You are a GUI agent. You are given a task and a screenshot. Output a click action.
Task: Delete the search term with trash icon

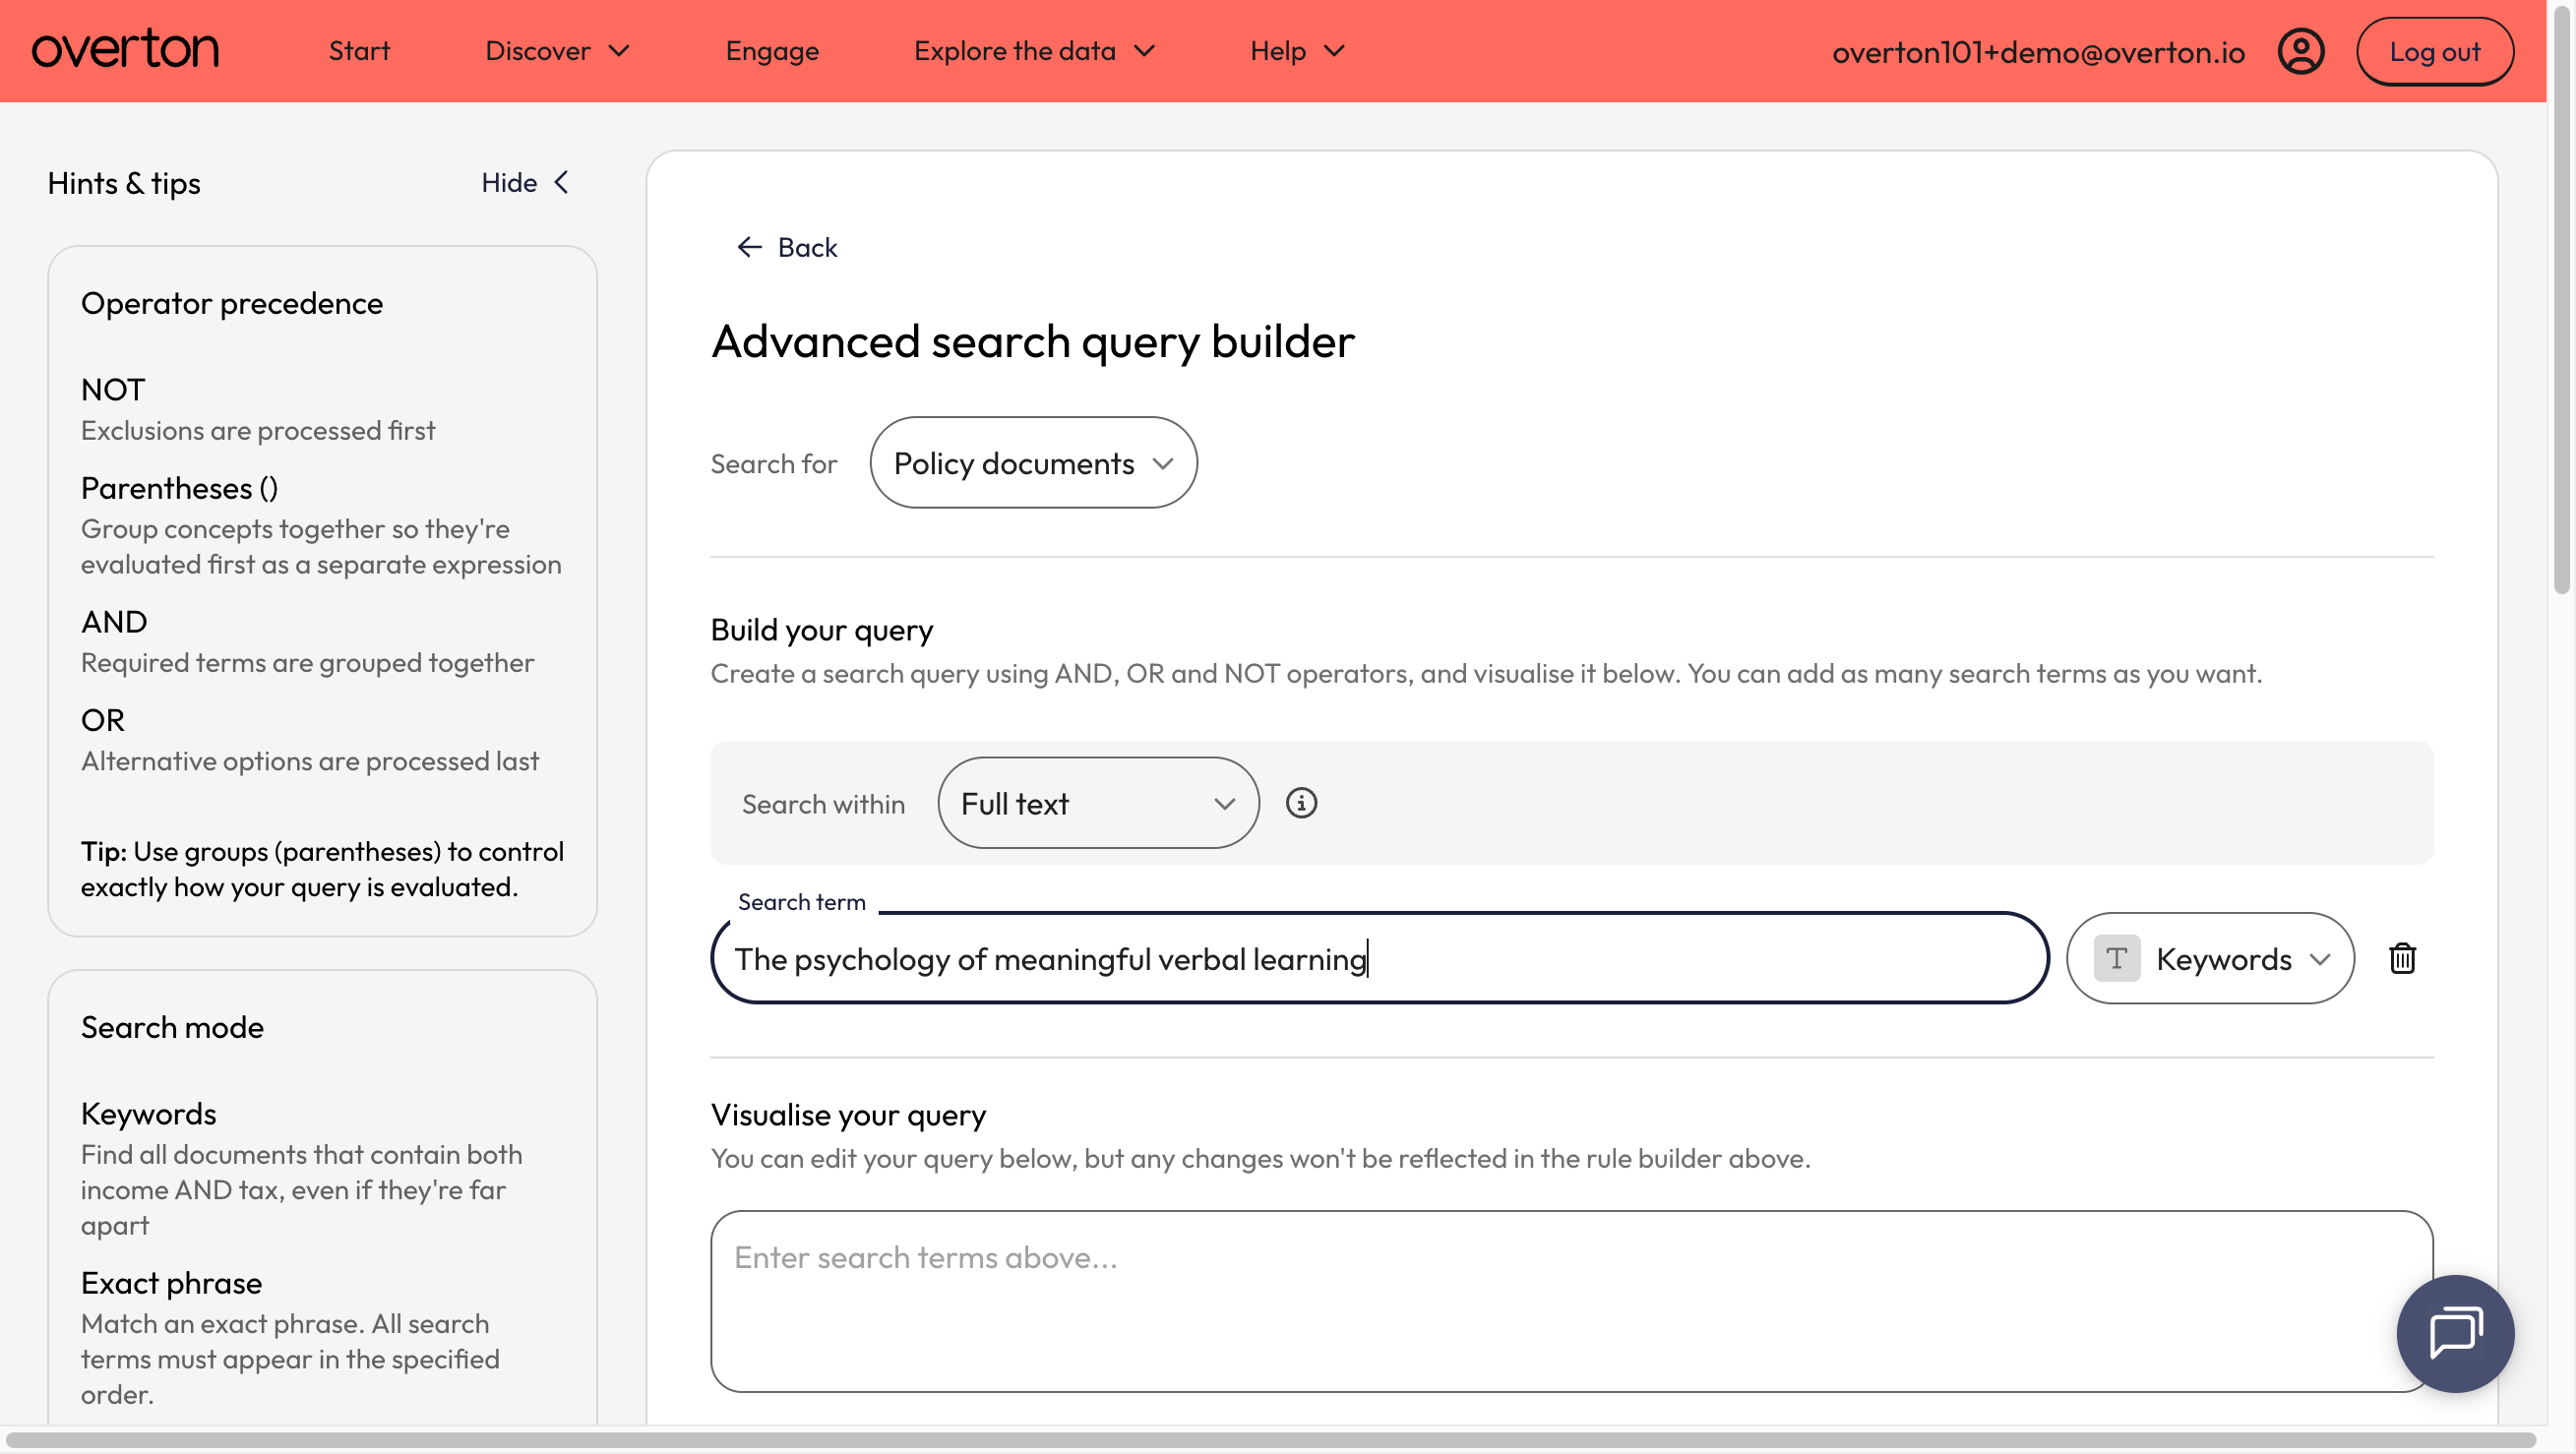[x=2403, y=958]
